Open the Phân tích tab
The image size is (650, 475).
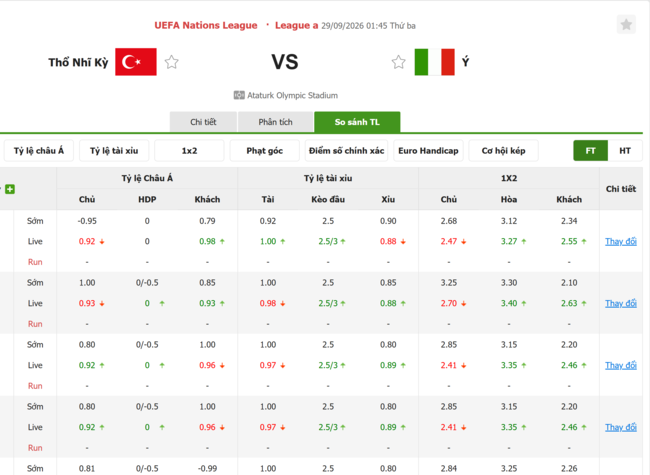click(x=275, y=122)
